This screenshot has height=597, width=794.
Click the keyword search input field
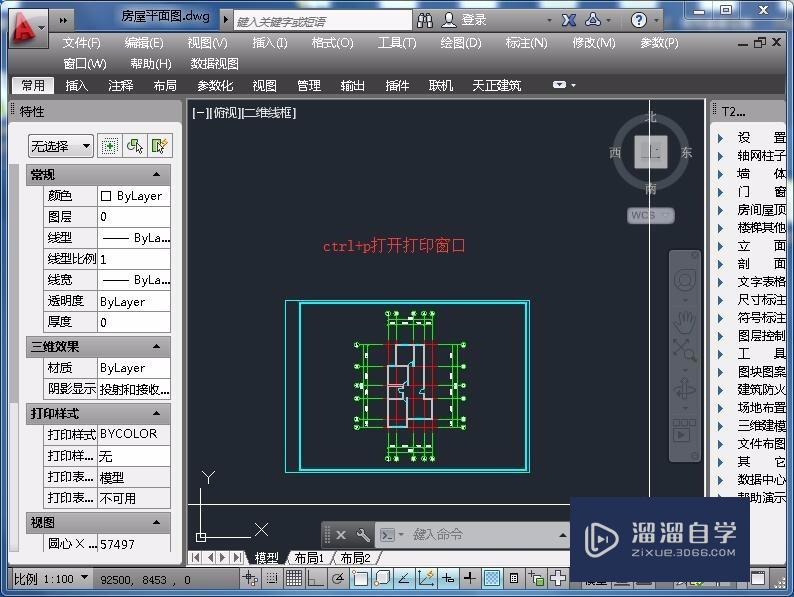[323, 21]
